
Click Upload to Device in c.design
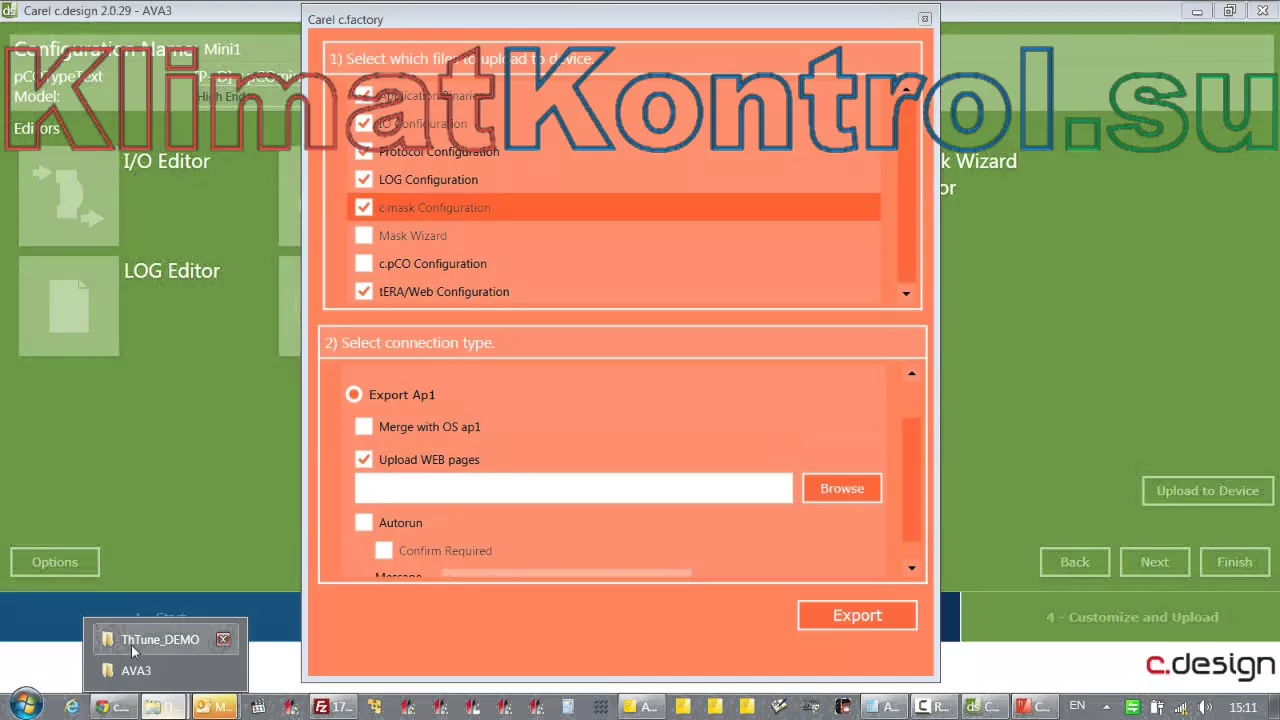[x=1207, y=491]
